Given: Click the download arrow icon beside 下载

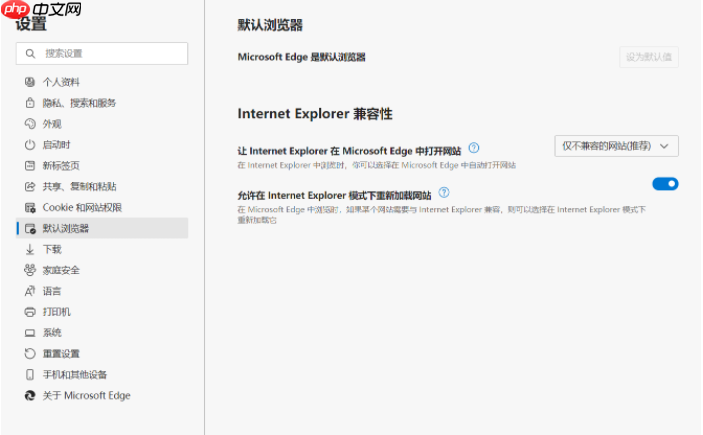Looking at the screenshot, I should tap(30, 249).
